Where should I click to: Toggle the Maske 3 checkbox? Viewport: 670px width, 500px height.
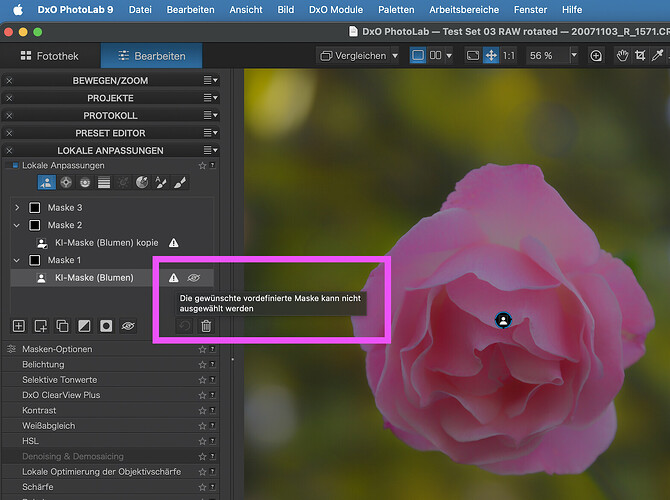point(34,207)
